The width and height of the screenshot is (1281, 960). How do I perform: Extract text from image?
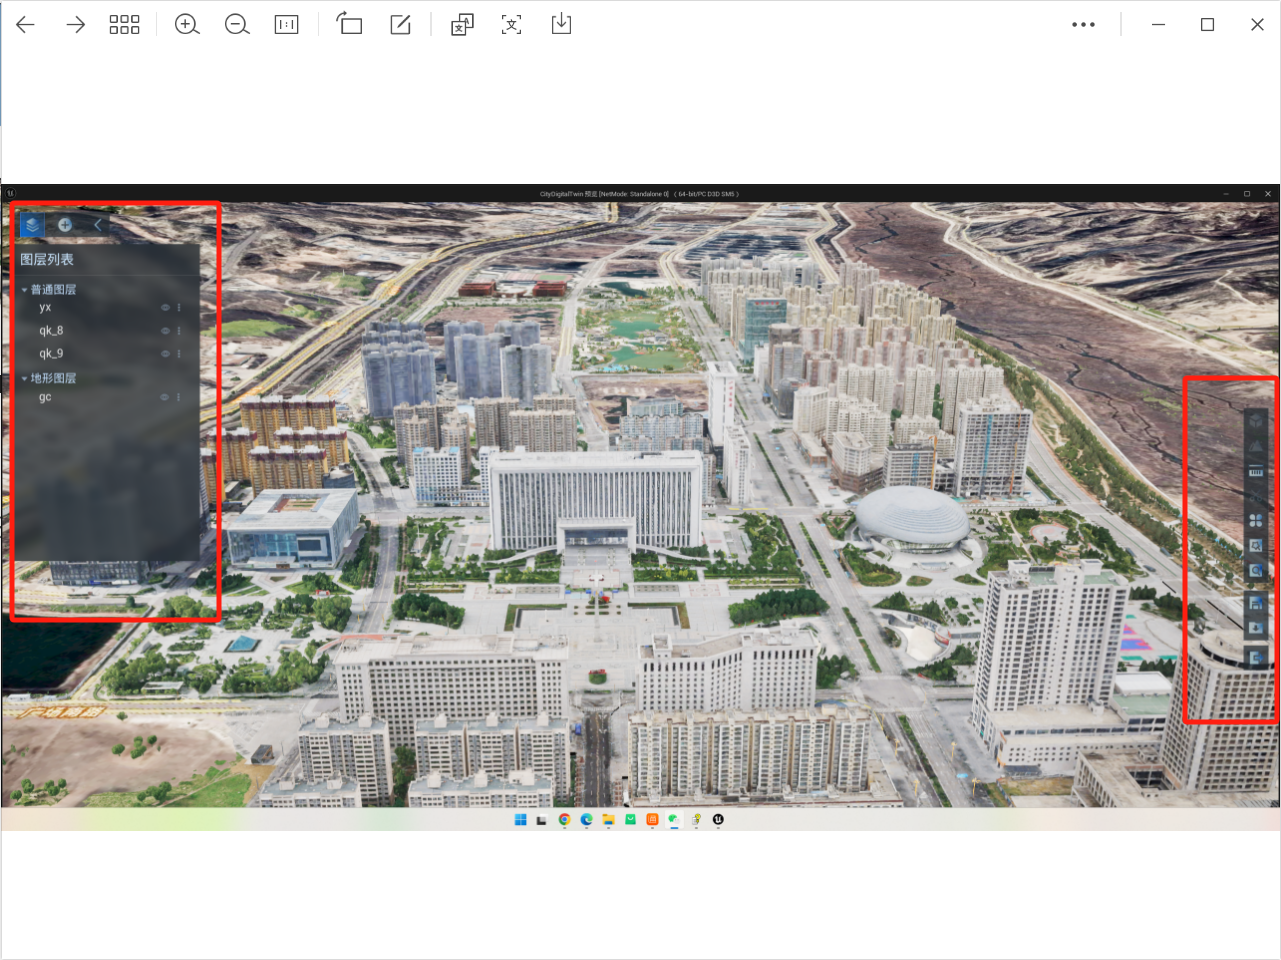point(511,25)
